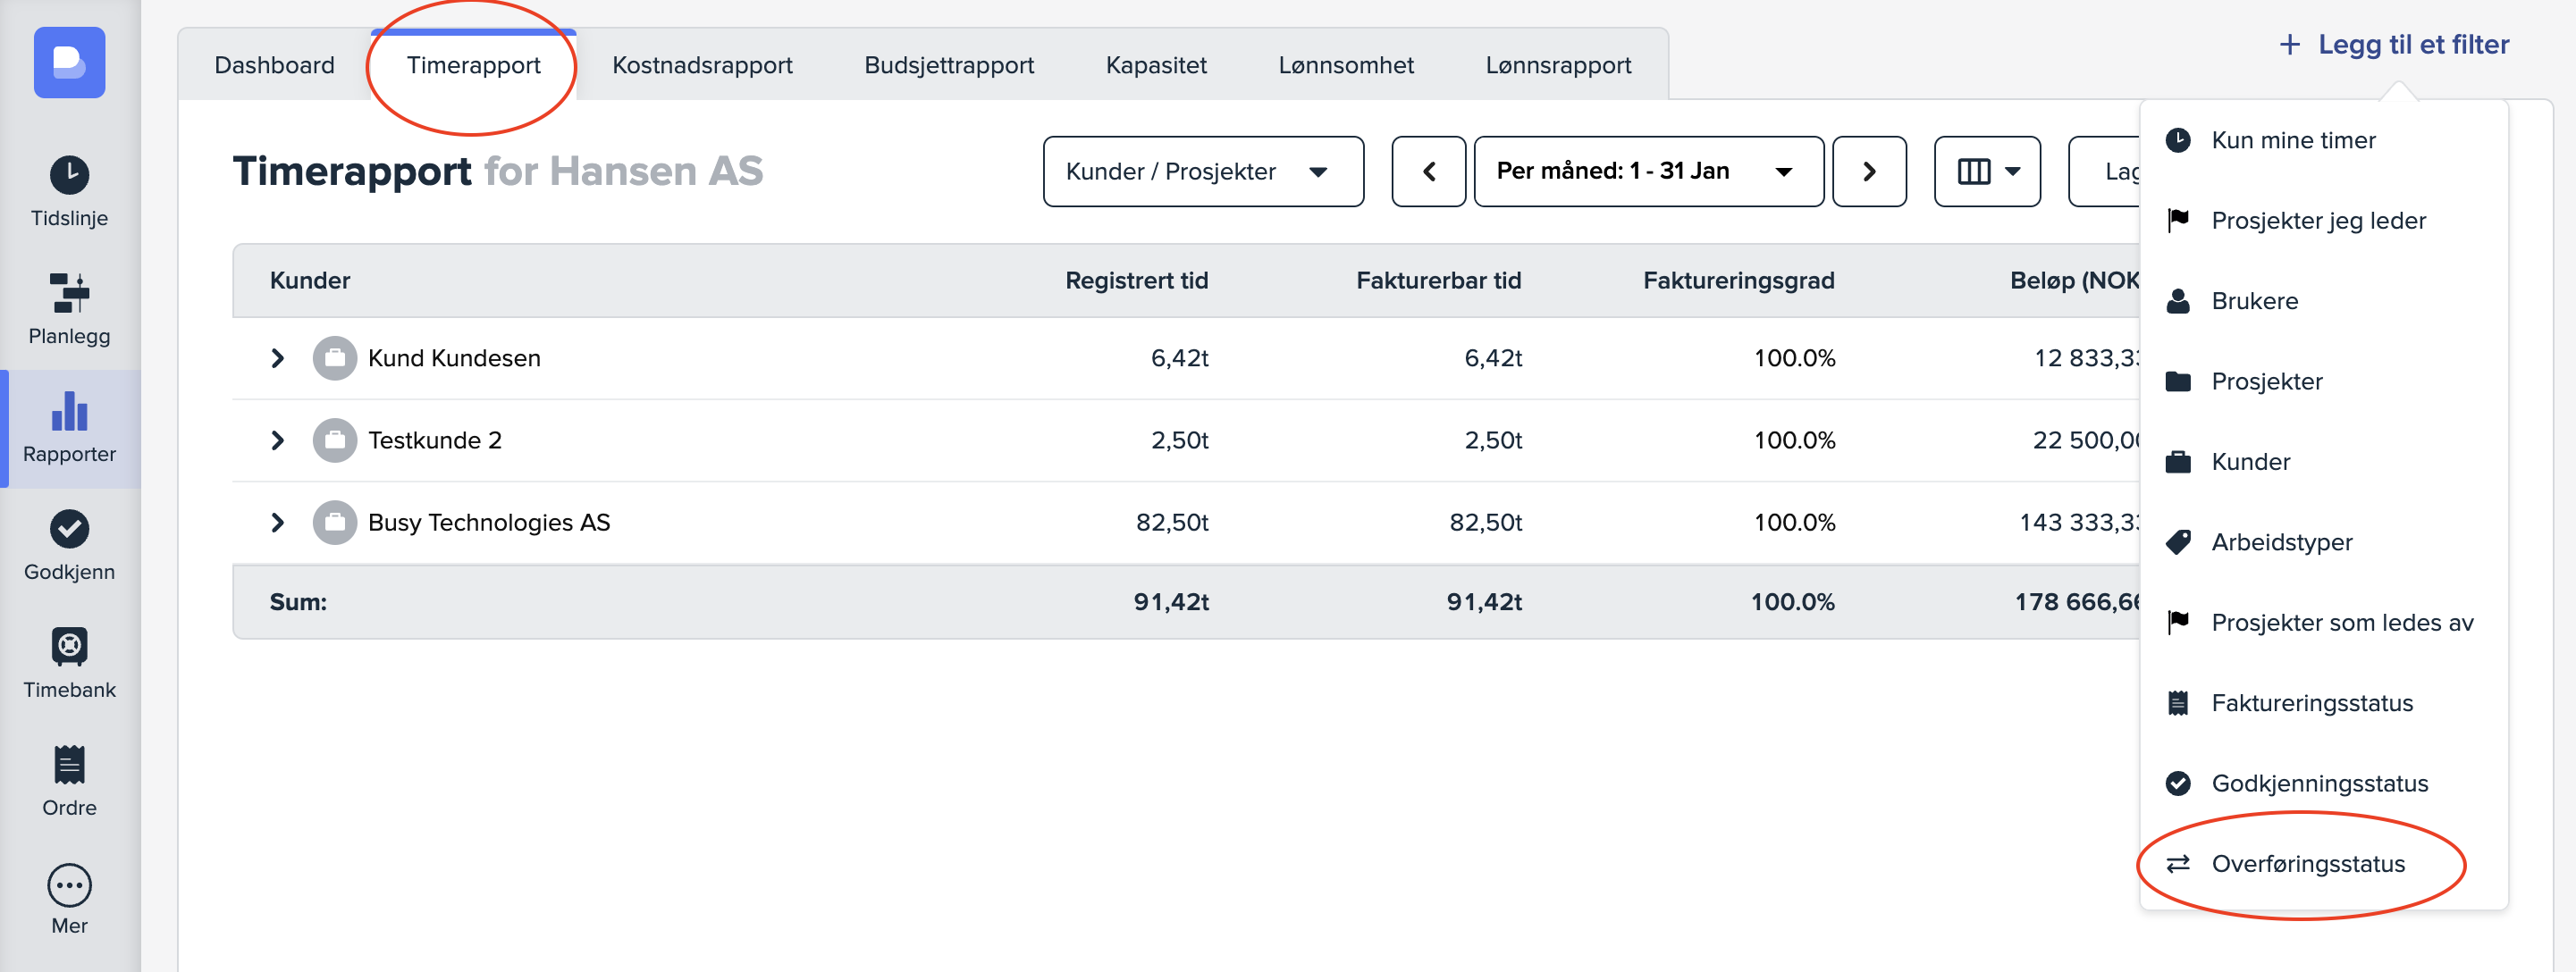Screen dimensions: 2576x972
Task: Expand the Kund Kundesen row
Action: pos(278,358)
